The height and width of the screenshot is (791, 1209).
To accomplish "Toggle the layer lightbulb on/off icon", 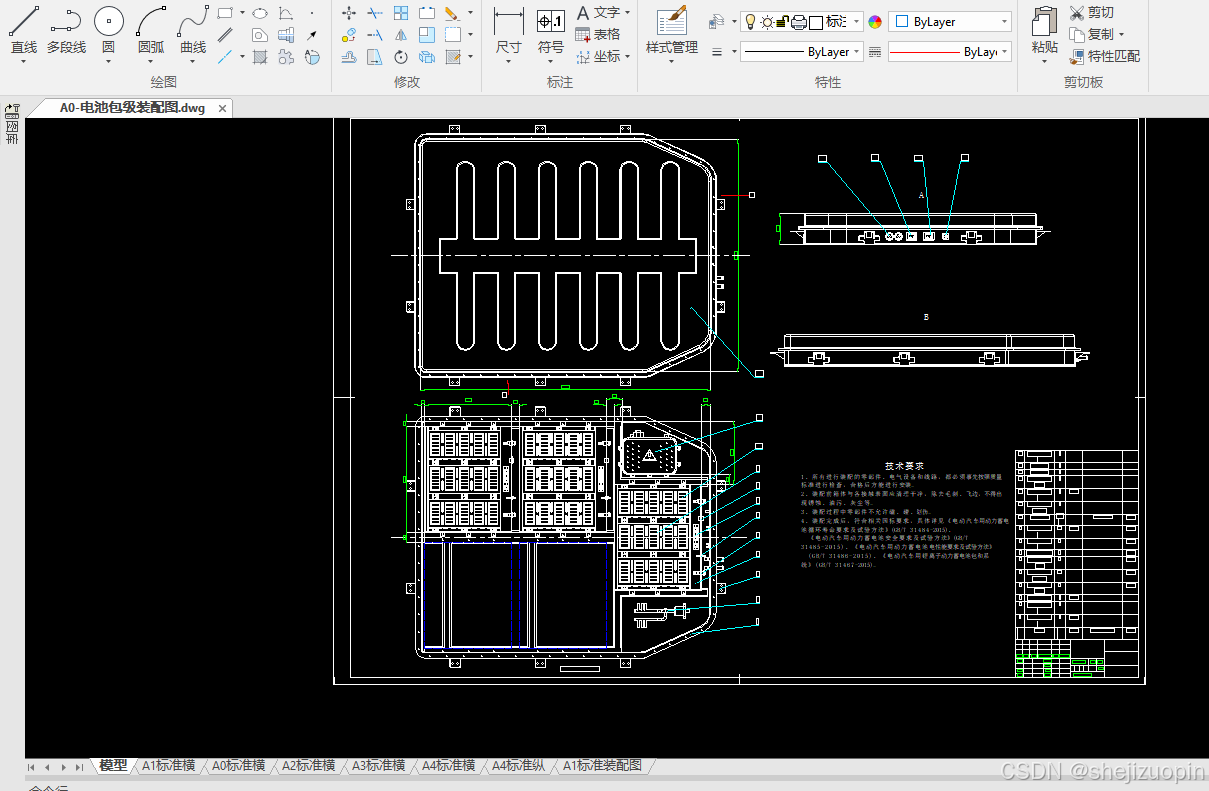I will coord(751,21).
